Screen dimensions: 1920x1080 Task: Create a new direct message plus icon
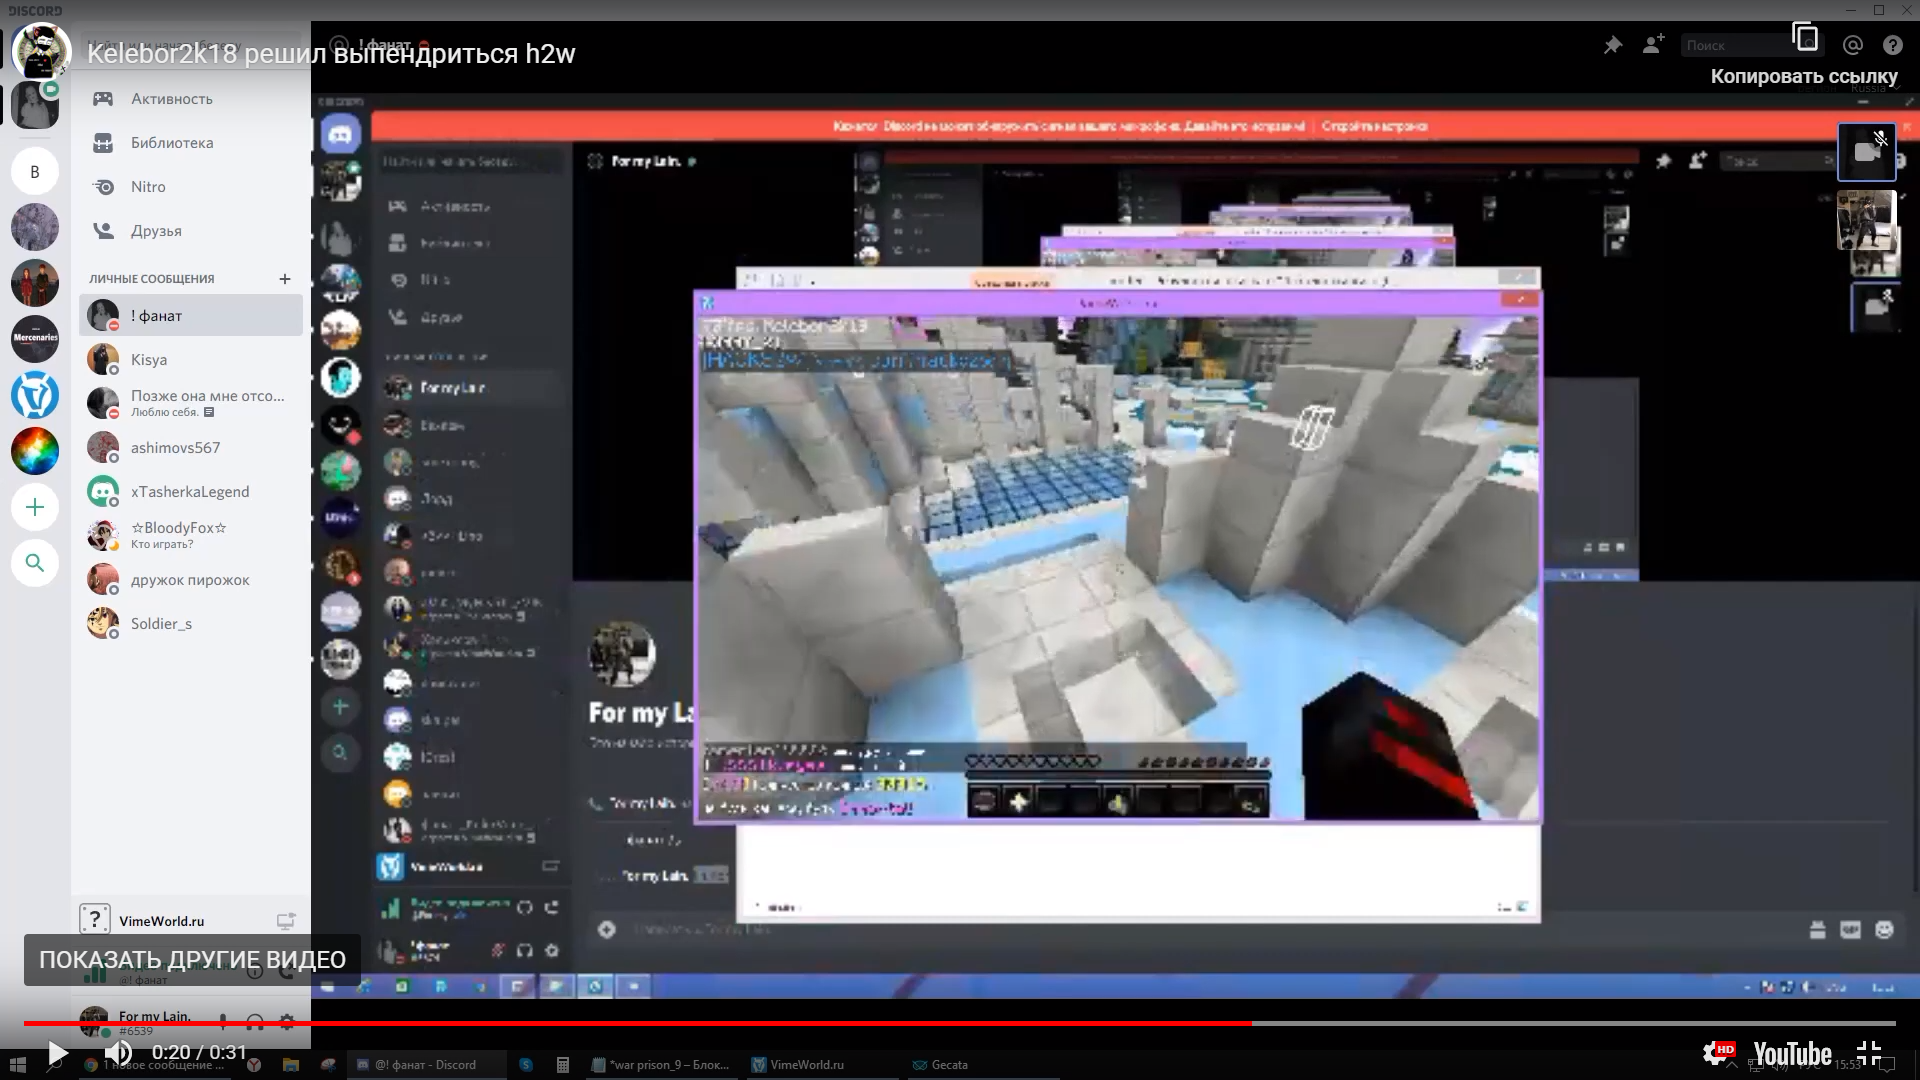click(x=285, y=279)
